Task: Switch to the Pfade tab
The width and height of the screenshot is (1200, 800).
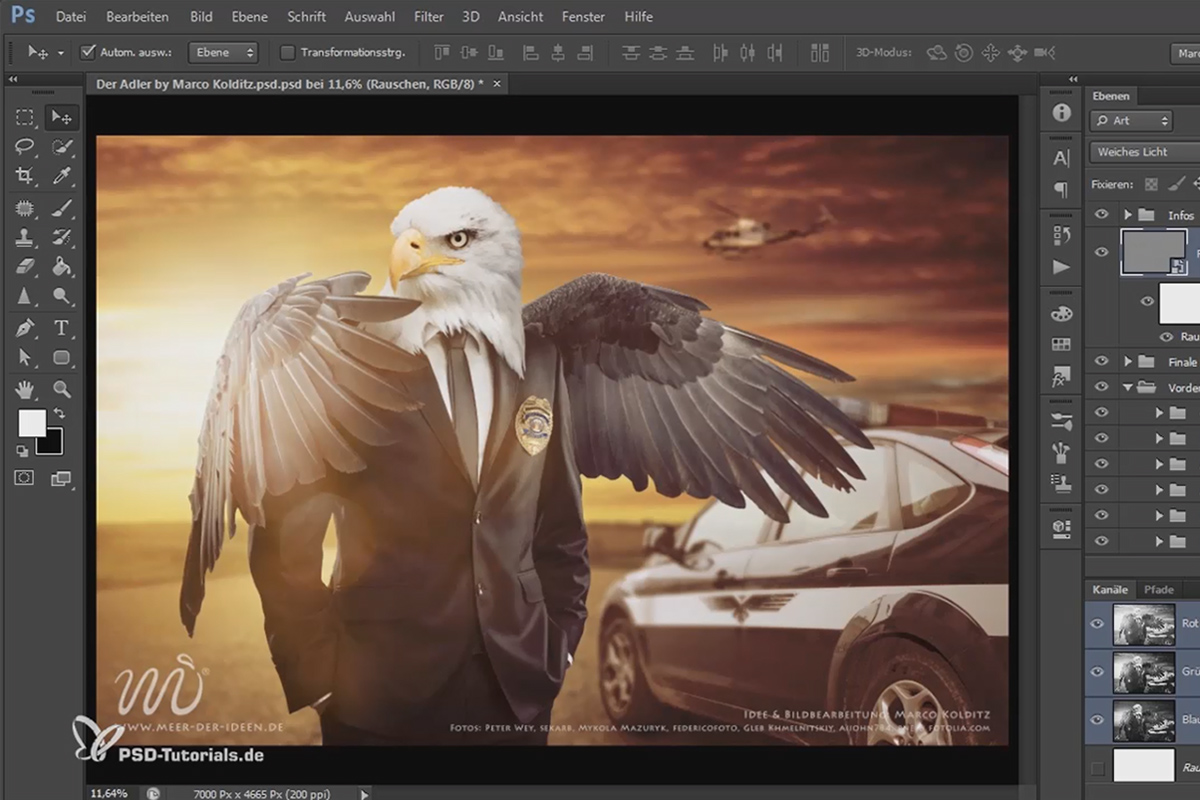Action: 1159,590
